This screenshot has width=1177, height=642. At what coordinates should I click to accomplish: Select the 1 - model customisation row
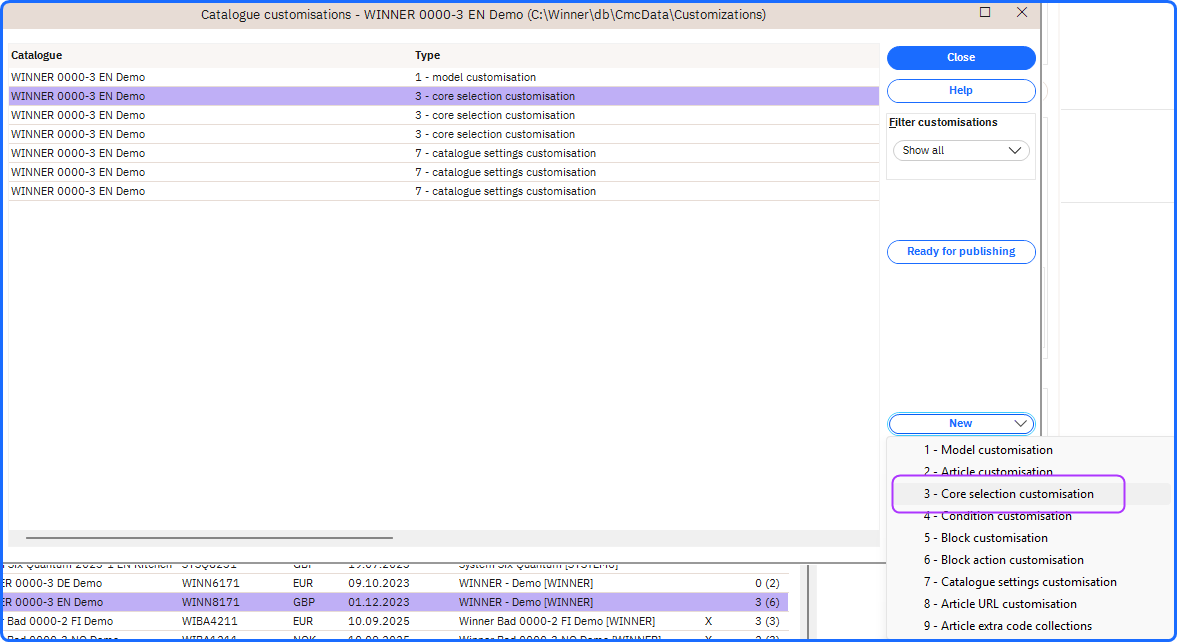click(444, 77)
